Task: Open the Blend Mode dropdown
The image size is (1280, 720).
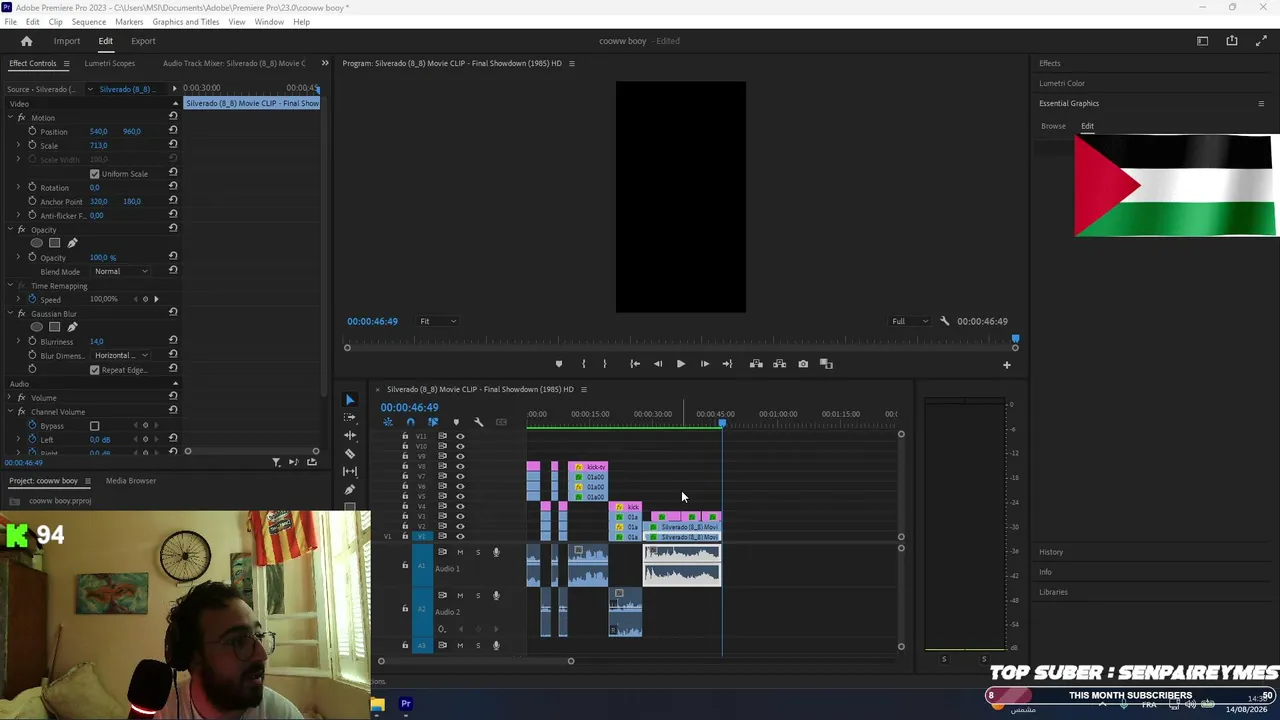Action: (121, 271)
